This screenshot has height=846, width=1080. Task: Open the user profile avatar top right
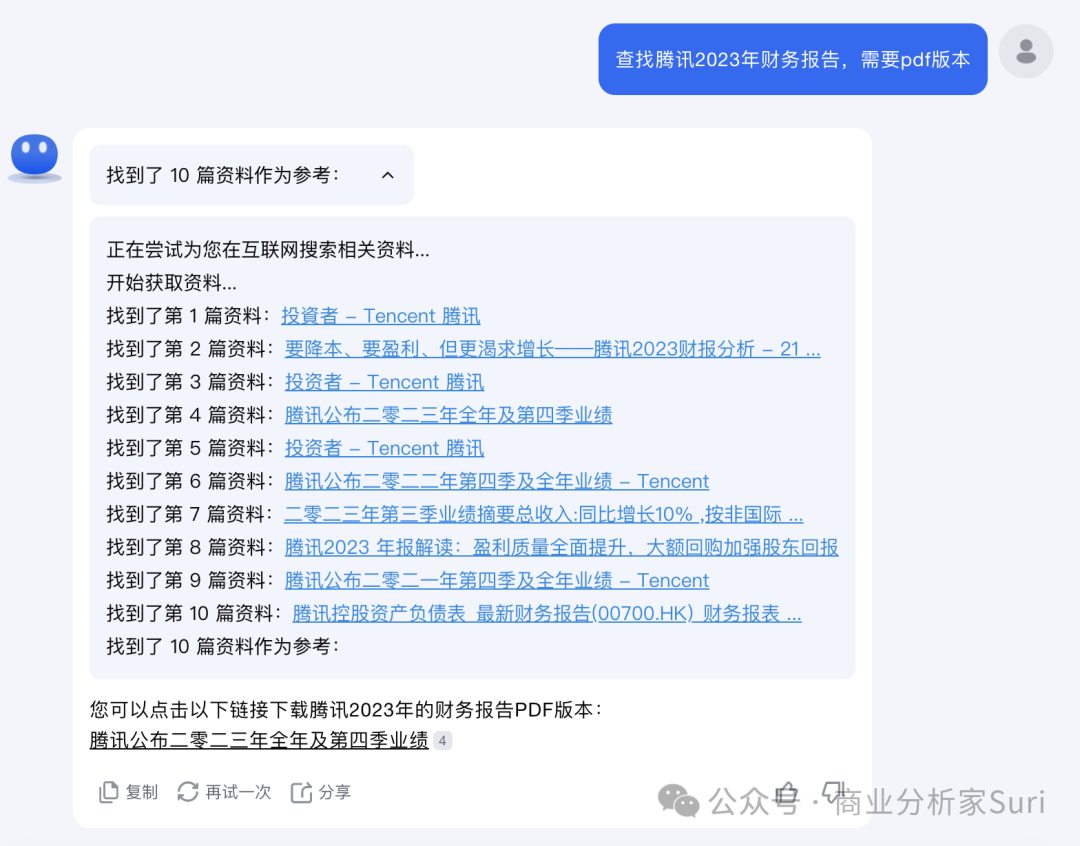click(1026, 51)
